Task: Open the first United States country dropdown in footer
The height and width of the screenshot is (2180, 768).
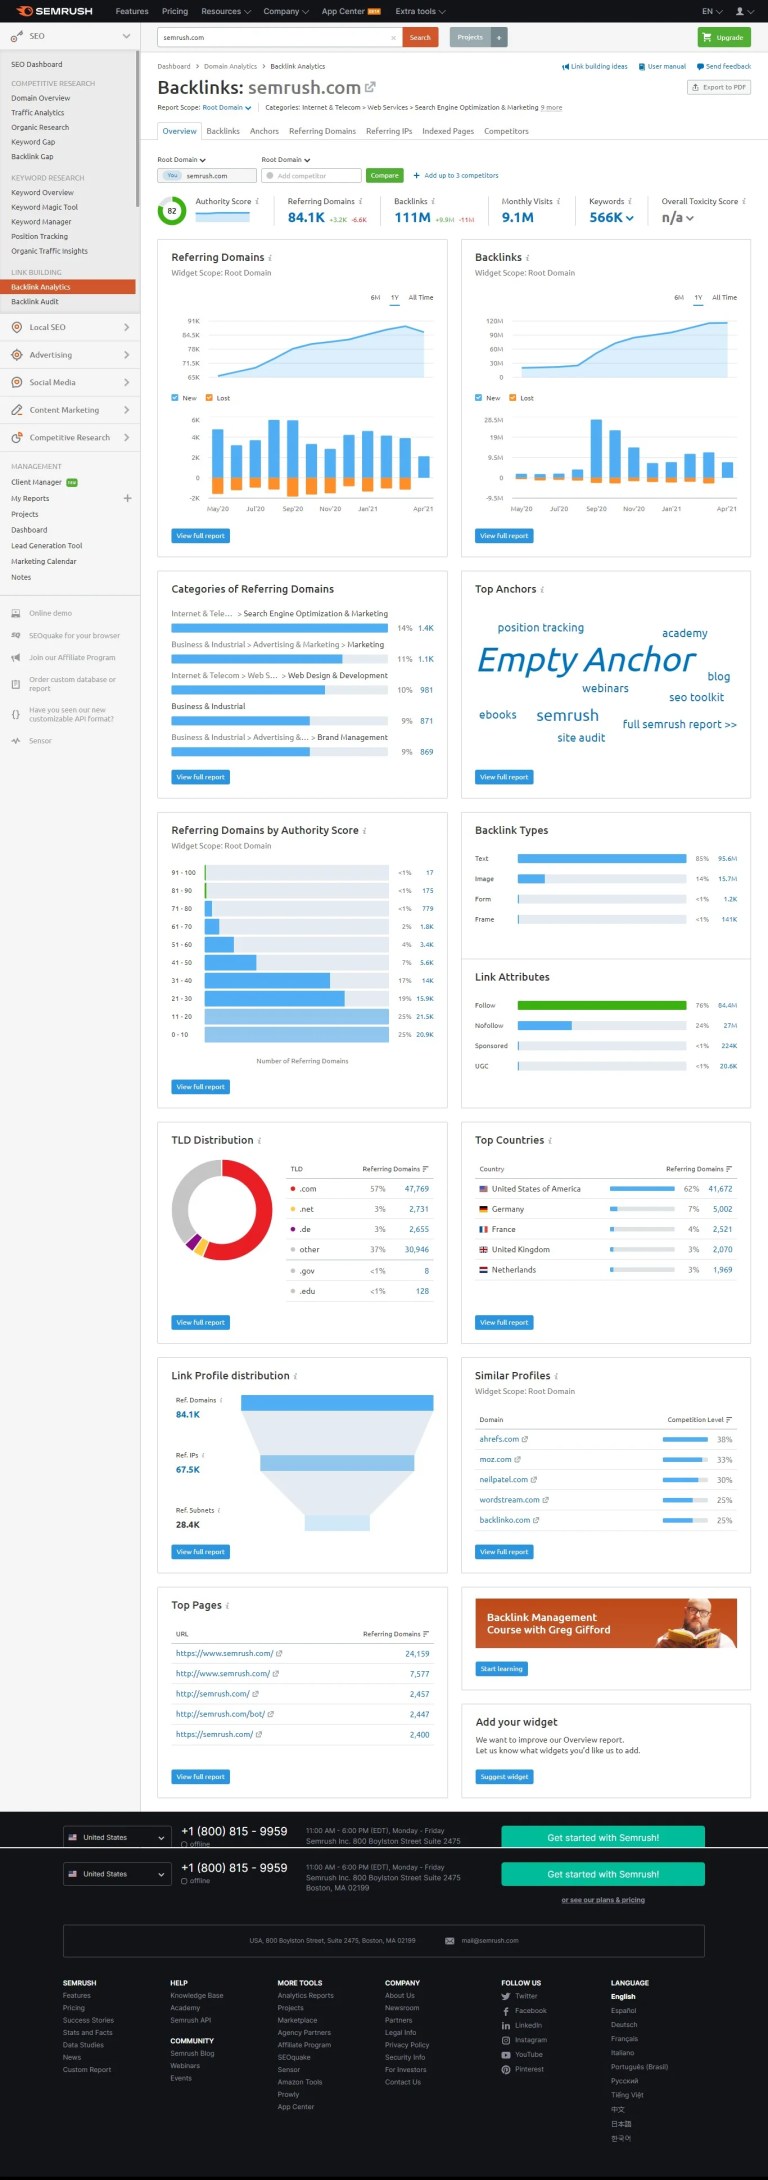Action: (x=116, y=1837)
